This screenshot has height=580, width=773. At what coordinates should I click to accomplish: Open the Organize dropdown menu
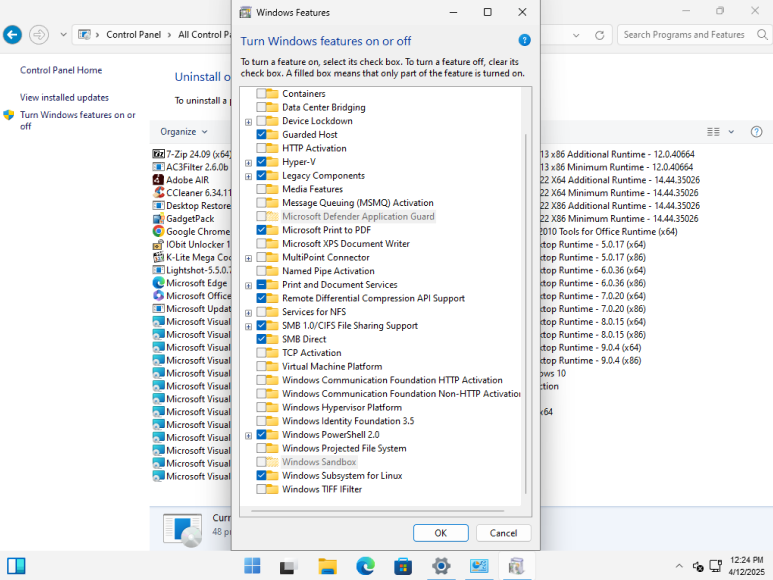pos(183,132)
